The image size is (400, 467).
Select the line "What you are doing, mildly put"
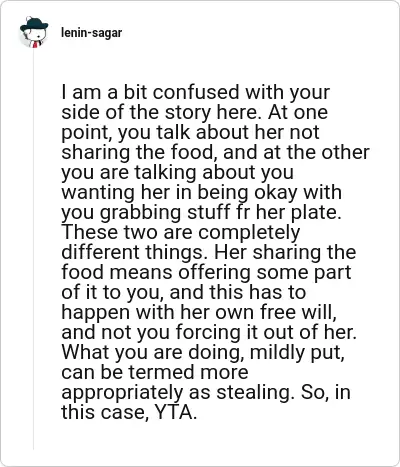203,353
